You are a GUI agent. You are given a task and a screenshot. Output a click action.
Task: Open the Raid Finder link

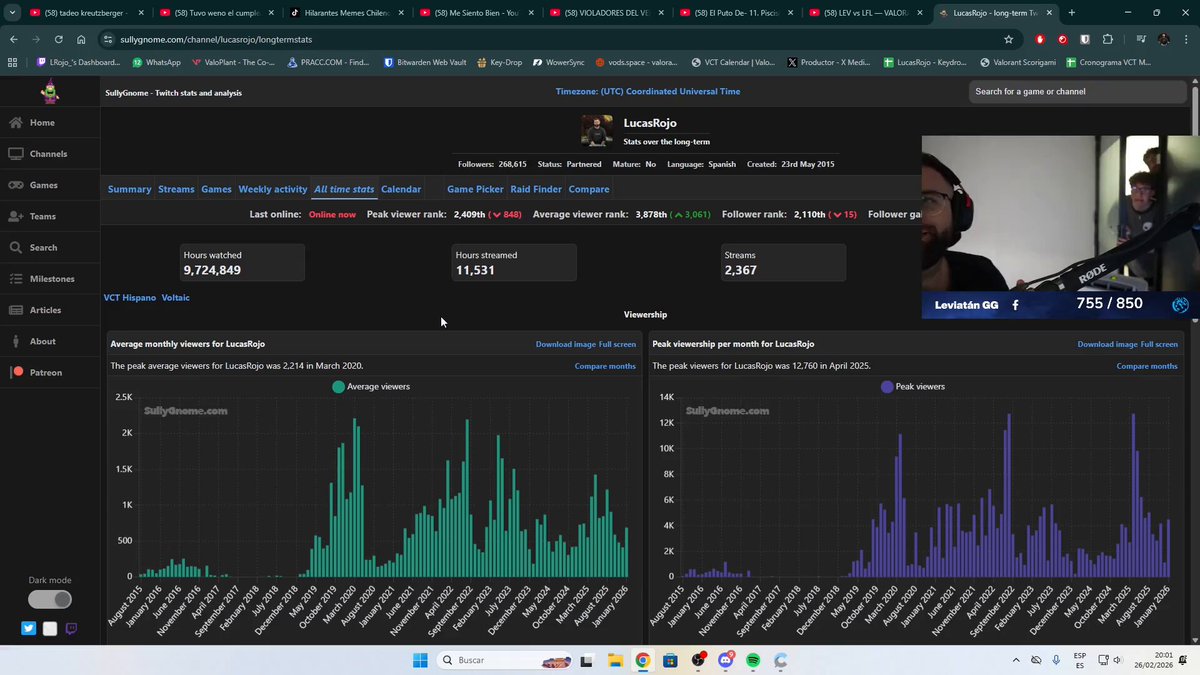pos(536,189)
